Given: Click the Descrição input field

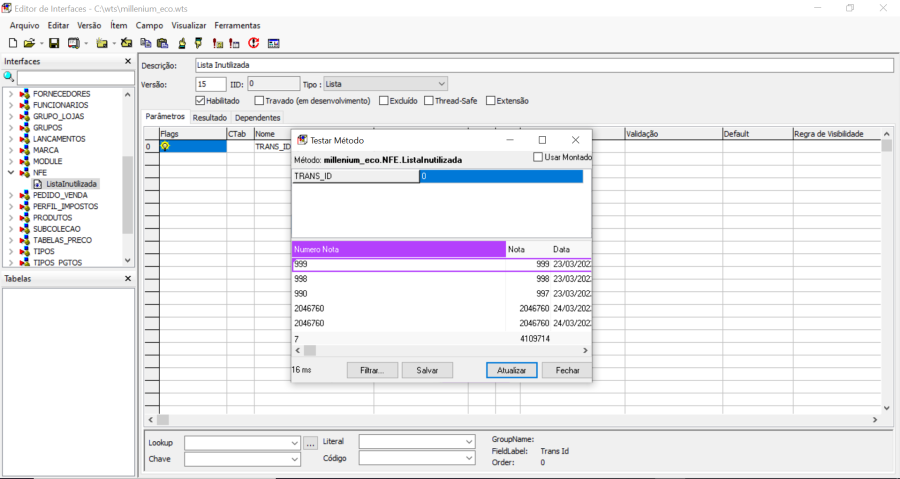Looking at the screenshot, I should pos(544,65).
